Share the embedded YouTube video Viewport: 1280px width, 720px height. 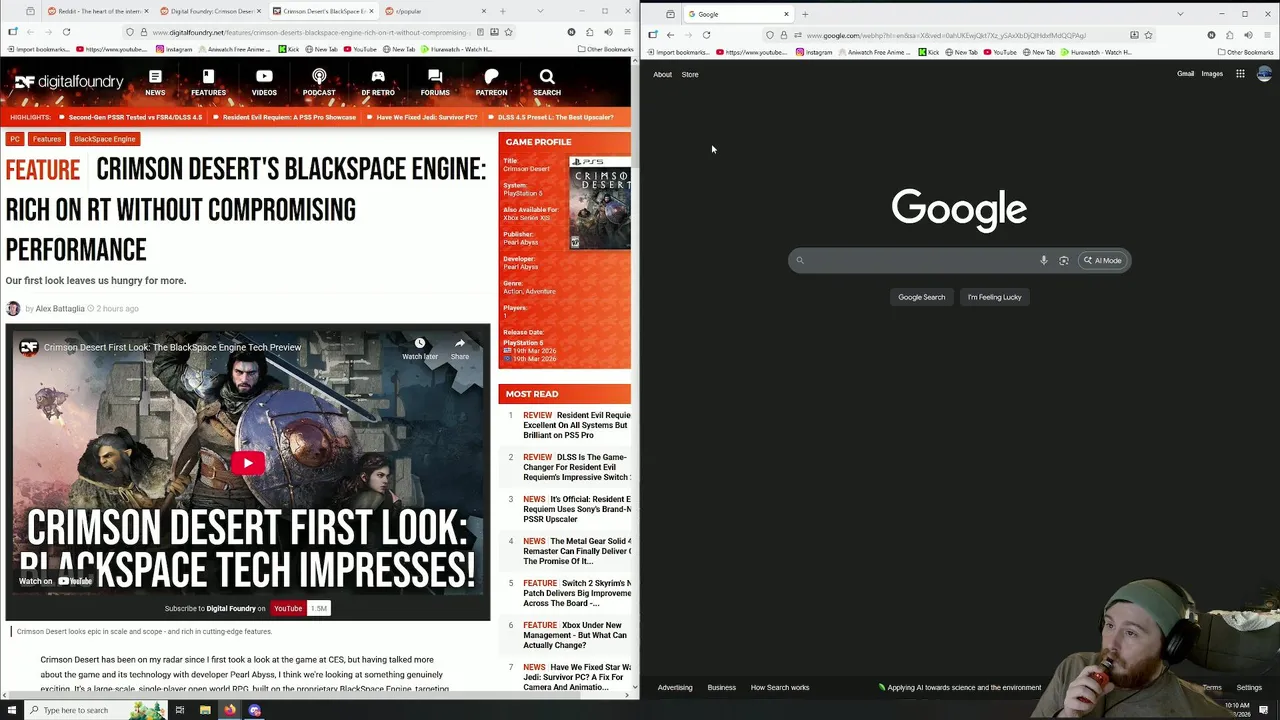tap(460, 348)
